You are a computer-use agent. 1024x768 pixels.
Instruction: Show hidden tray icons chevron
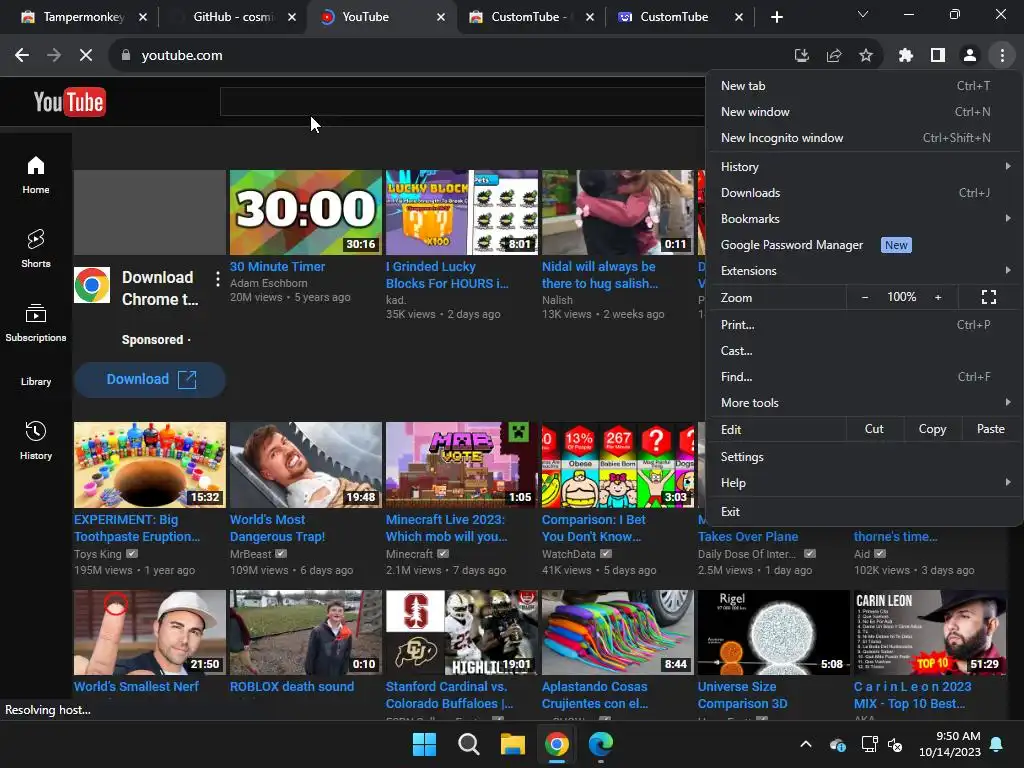click(806, 744)
